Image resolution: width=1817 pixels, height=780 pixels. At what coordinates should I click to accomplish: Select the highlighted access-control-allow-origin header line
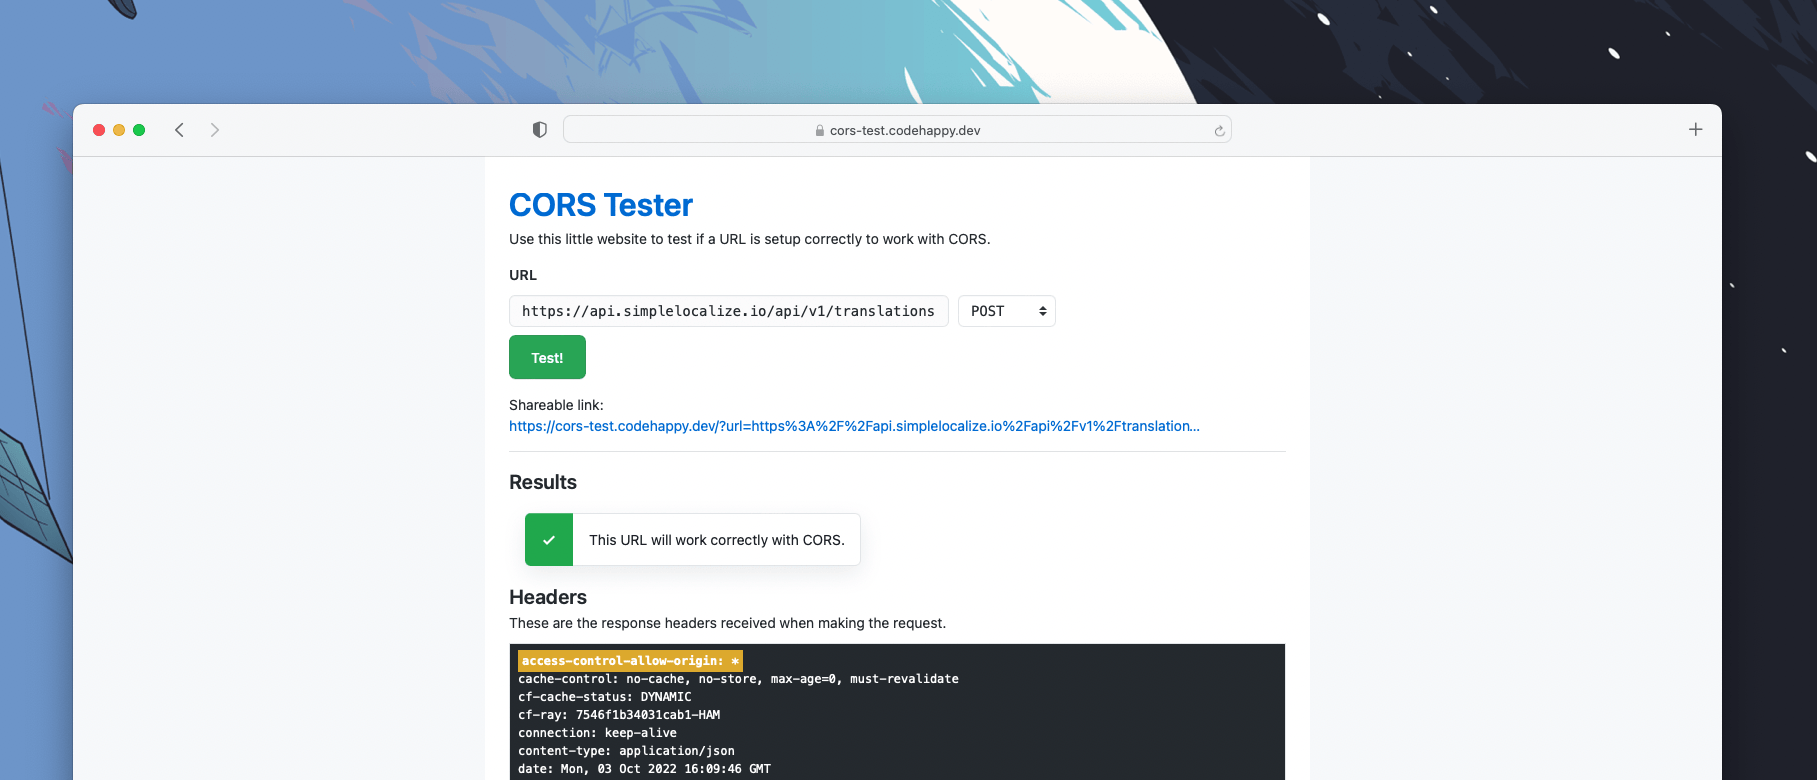630,661
